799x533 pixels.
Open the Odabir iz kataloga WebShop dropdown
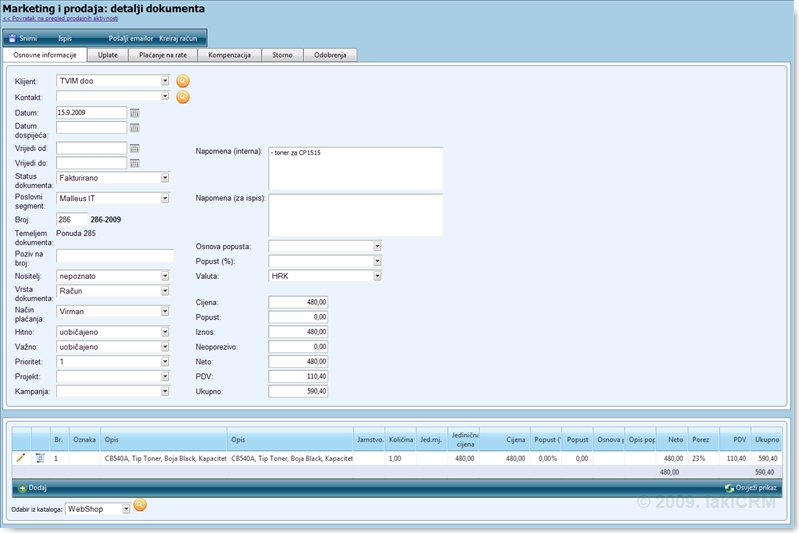coord(125,509)
